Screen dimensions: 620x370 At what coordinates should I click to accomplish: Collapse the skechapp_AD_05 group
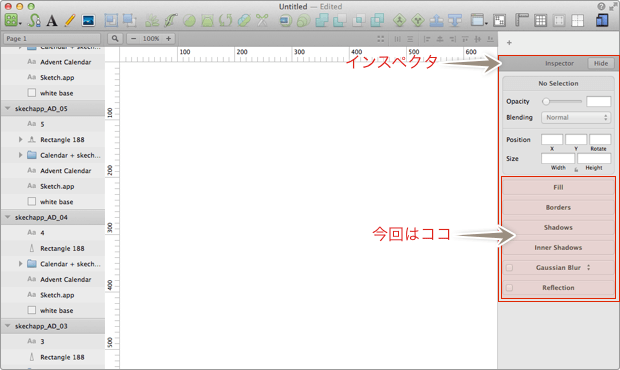click(8, 108)
